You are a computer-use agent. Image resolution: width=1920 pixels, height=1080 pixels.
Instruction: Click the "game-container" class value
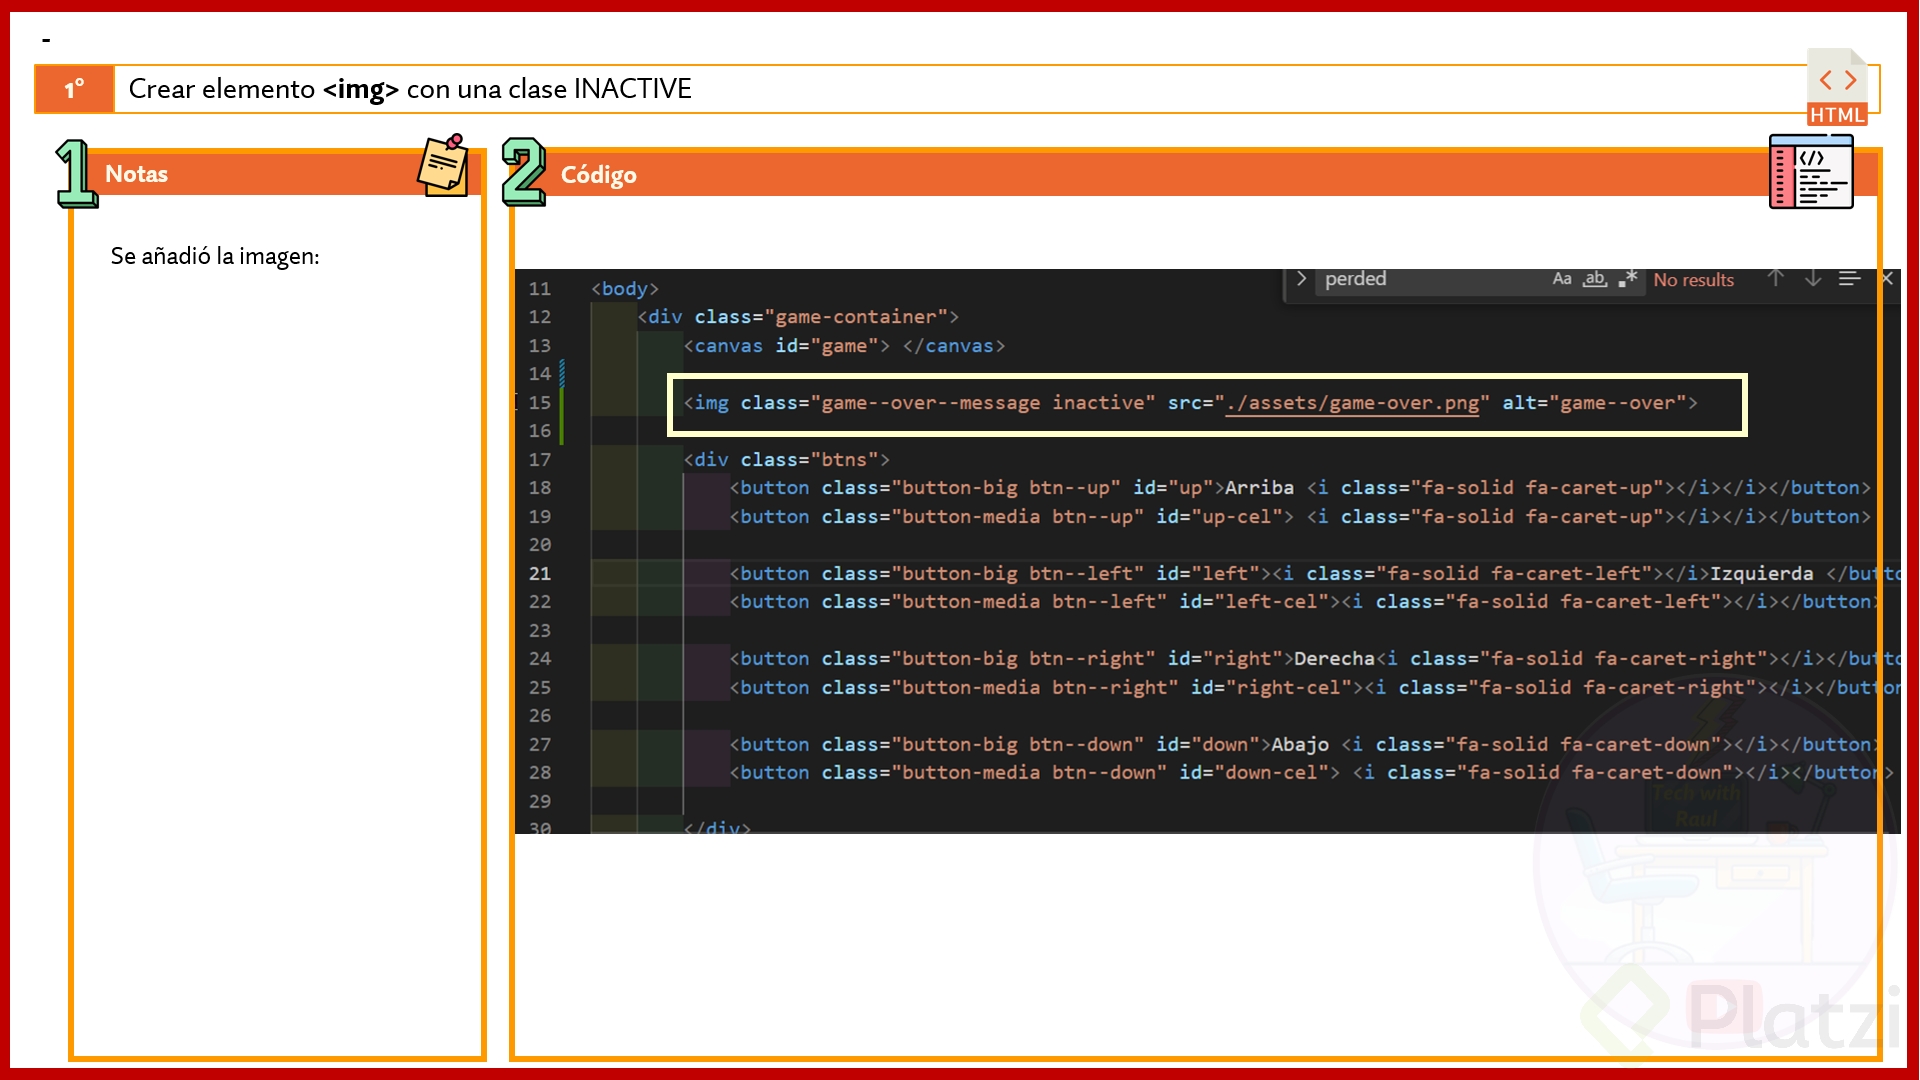(857, 317)
